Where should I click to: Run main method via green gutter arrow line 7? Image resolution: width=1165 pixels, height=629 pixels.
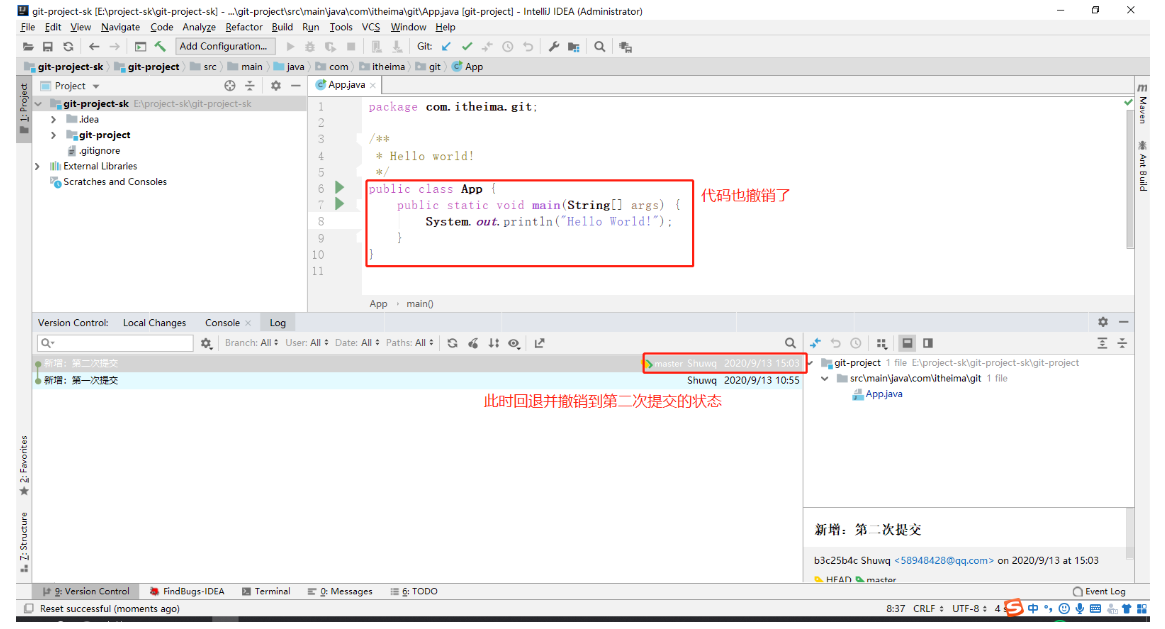click(x=340, y=203)
